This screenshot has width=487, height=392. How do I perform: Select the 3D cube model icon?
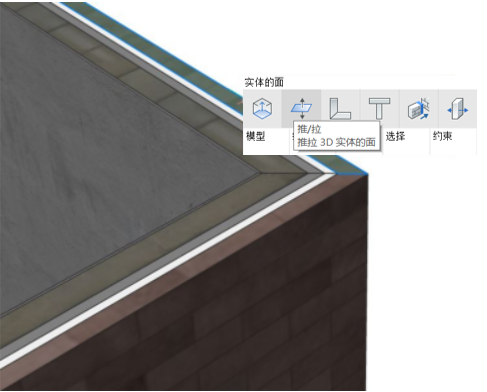(x=262, y=109)
